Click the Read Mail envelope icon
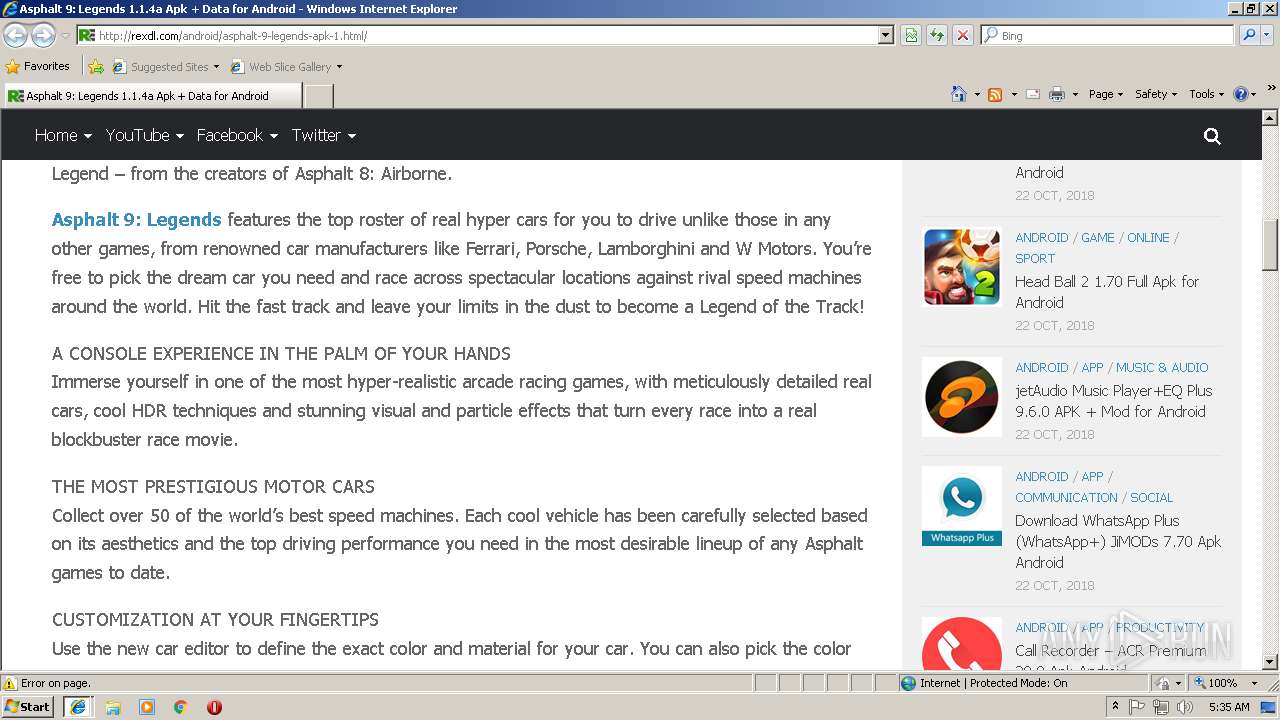 click(x=1033, y=94)
